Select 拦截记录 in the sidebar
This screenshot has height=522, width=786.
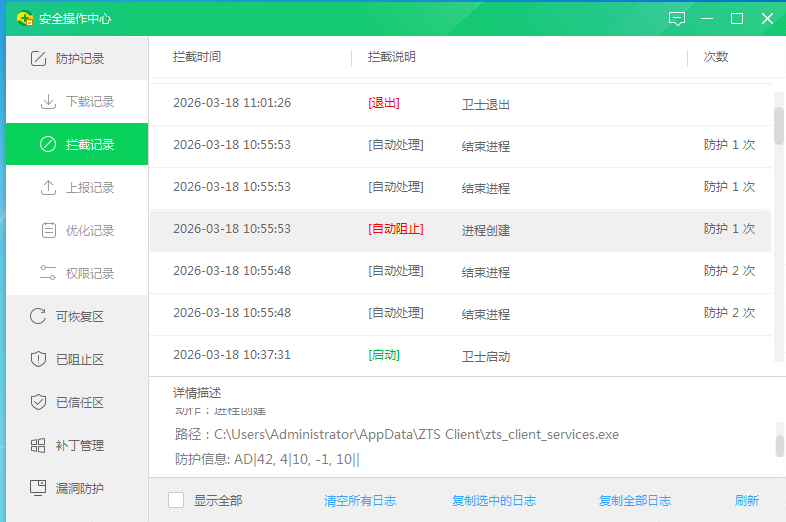point(77,144)
